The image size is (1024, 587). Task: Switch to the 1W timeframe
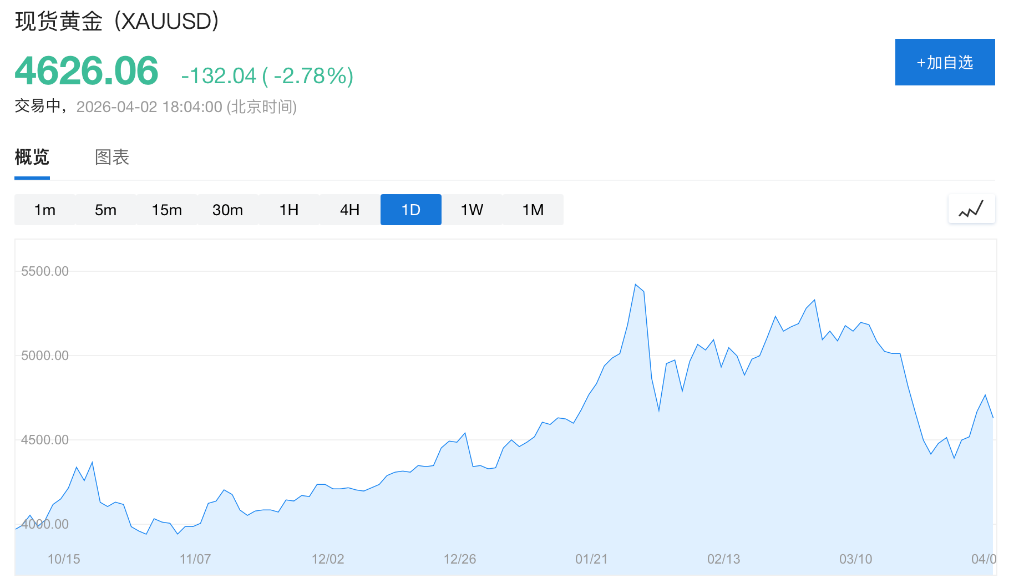(471, 210)
